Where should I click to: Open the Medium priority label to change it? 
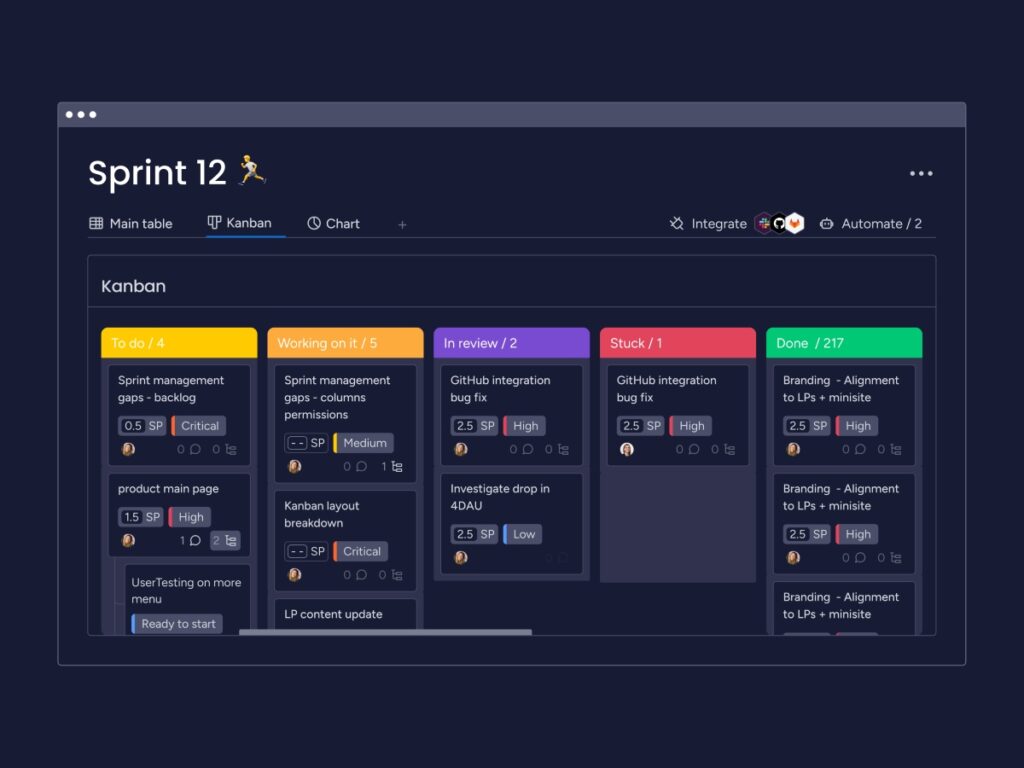point(364,442)
